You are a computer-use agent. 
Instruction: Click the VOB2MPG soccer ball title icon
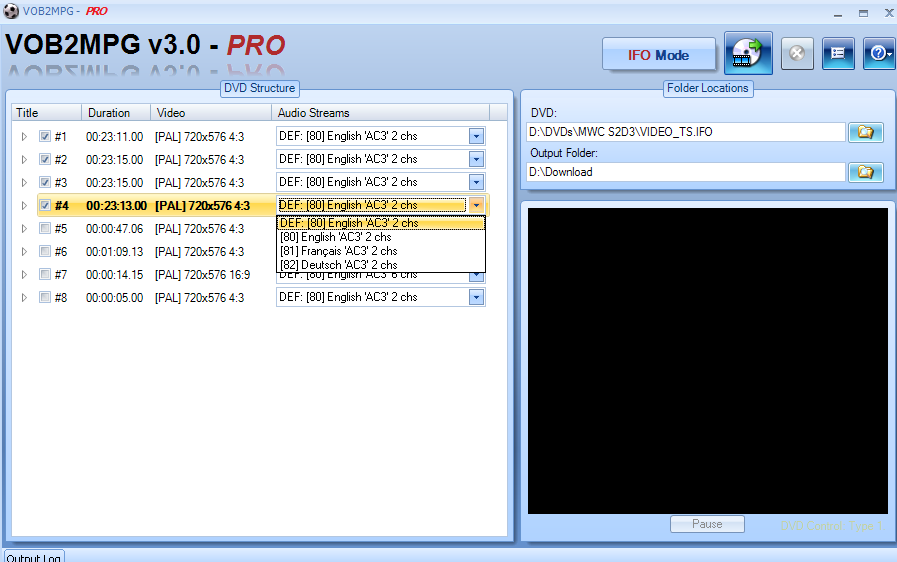coord(11,11)
